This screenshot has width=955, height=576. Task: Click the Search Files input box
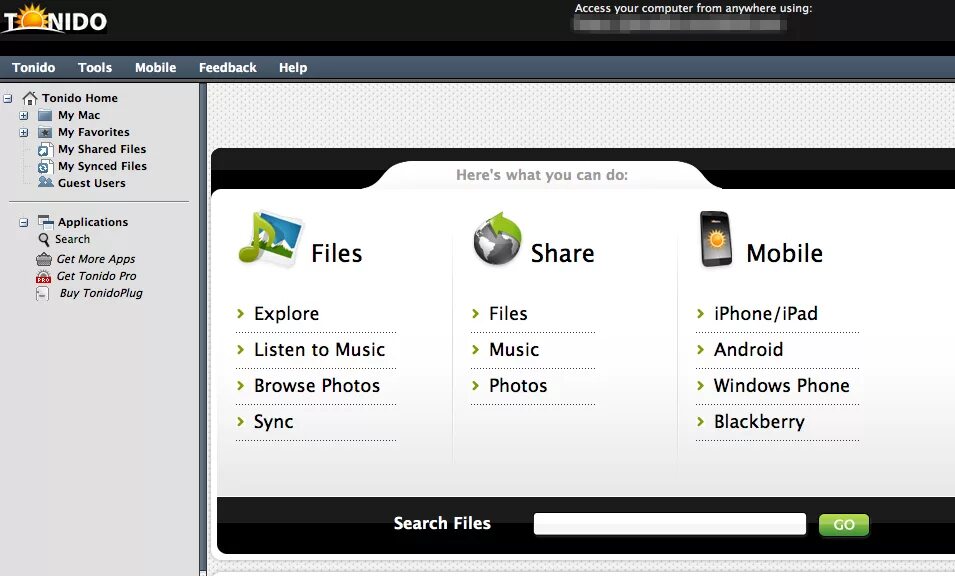pyautogui.click(x=669, y=524)
